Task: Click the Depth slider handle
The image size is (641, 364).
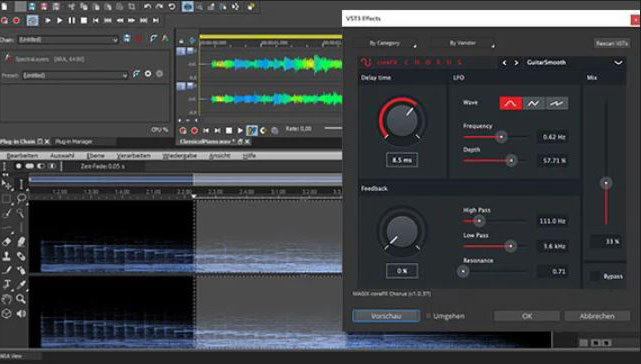Action: point(511,160)
